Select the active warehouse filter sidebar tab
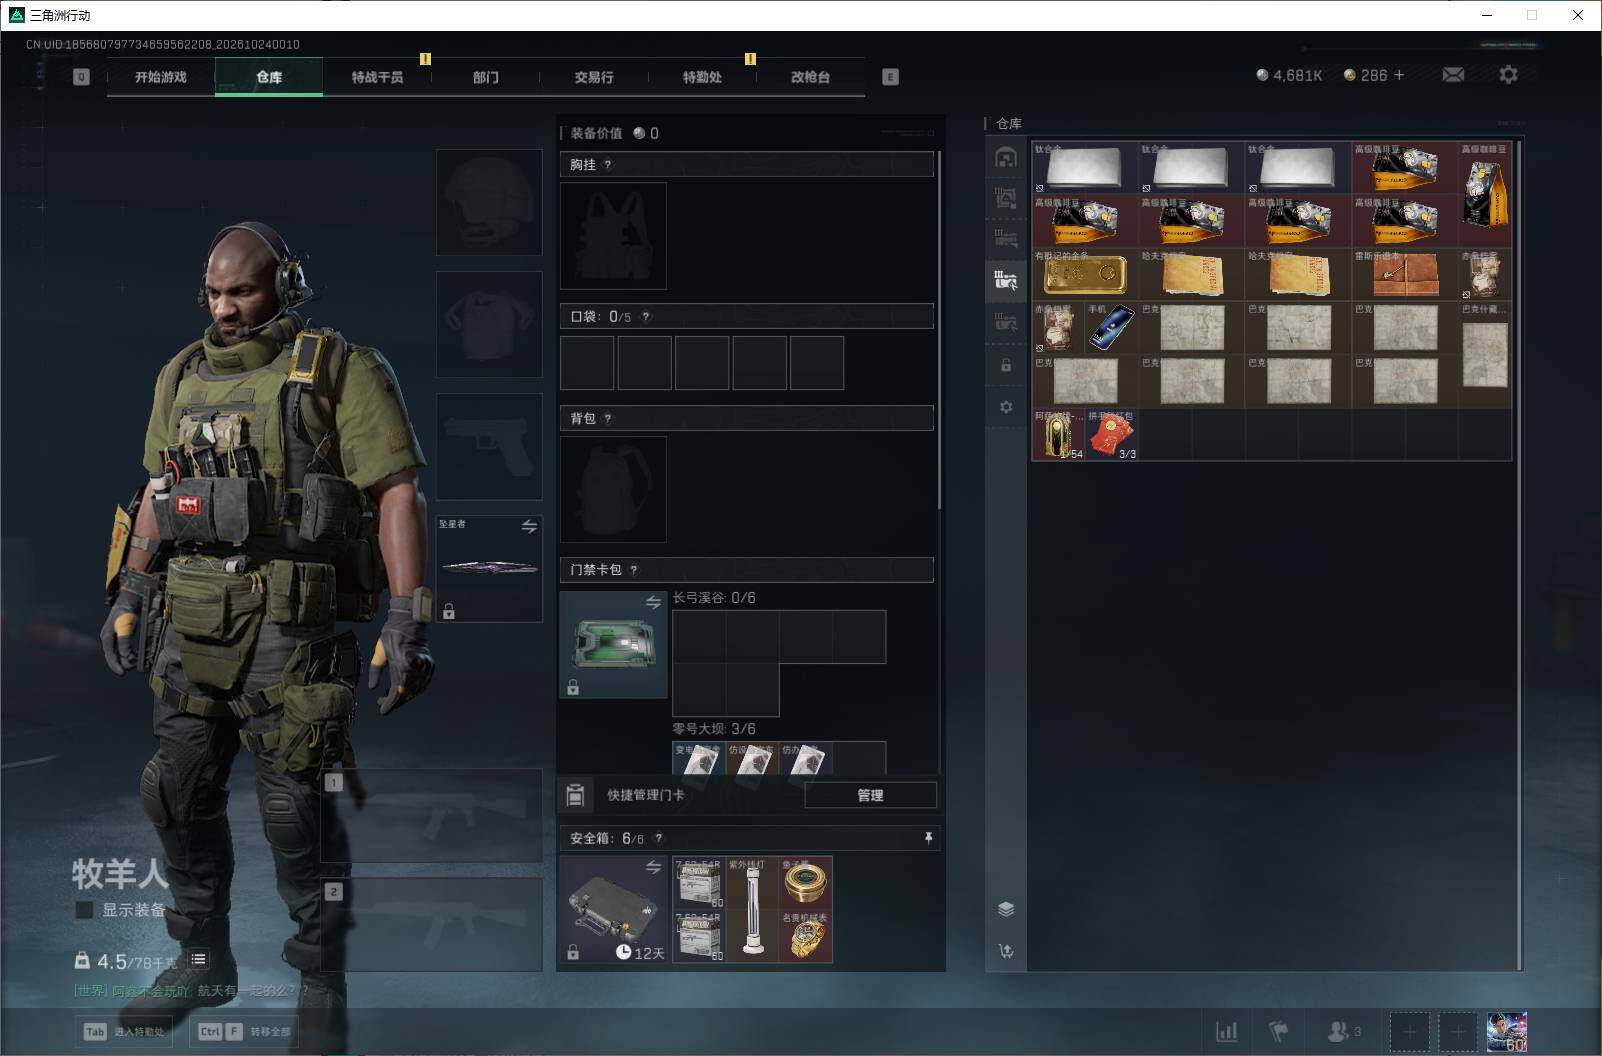The width and height of the screenshot is (1602, 1056). tap(1006, 280)
